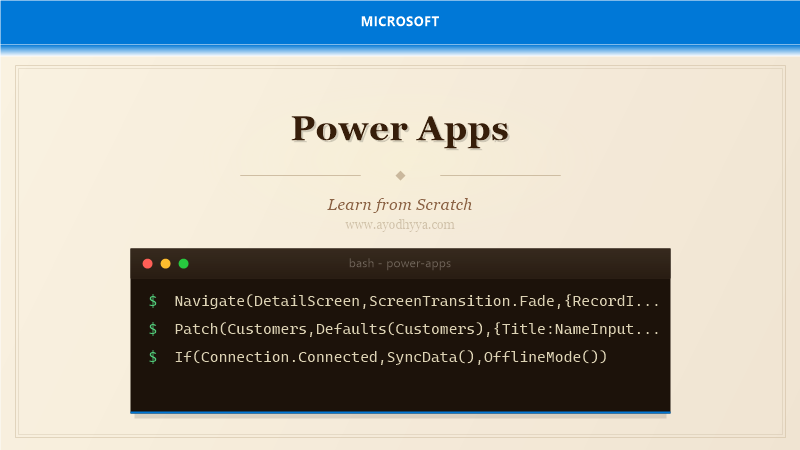Screen dimensions: 800x450
Task: Open the www.ayodhyya.com link
Action: 400,224
